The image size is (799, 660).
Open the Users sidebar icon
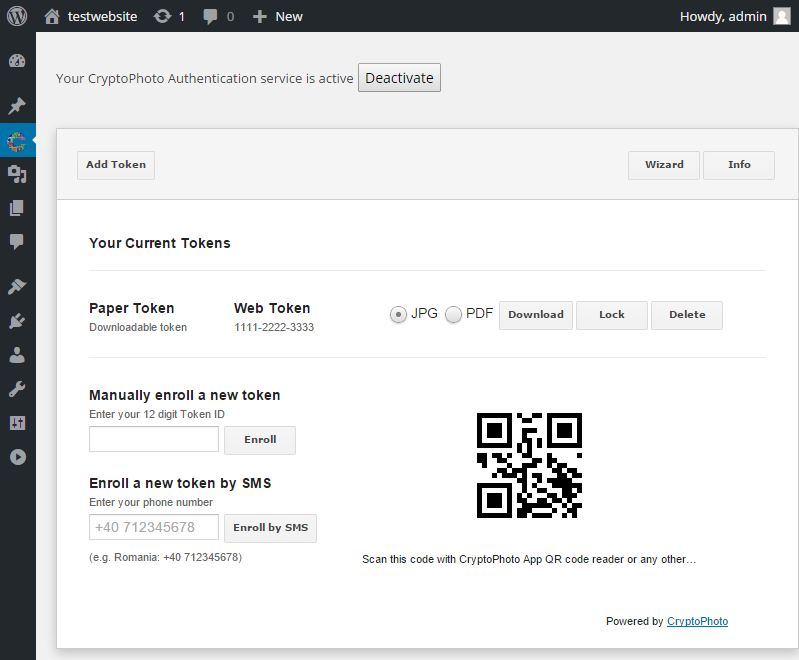click(17, 355)
